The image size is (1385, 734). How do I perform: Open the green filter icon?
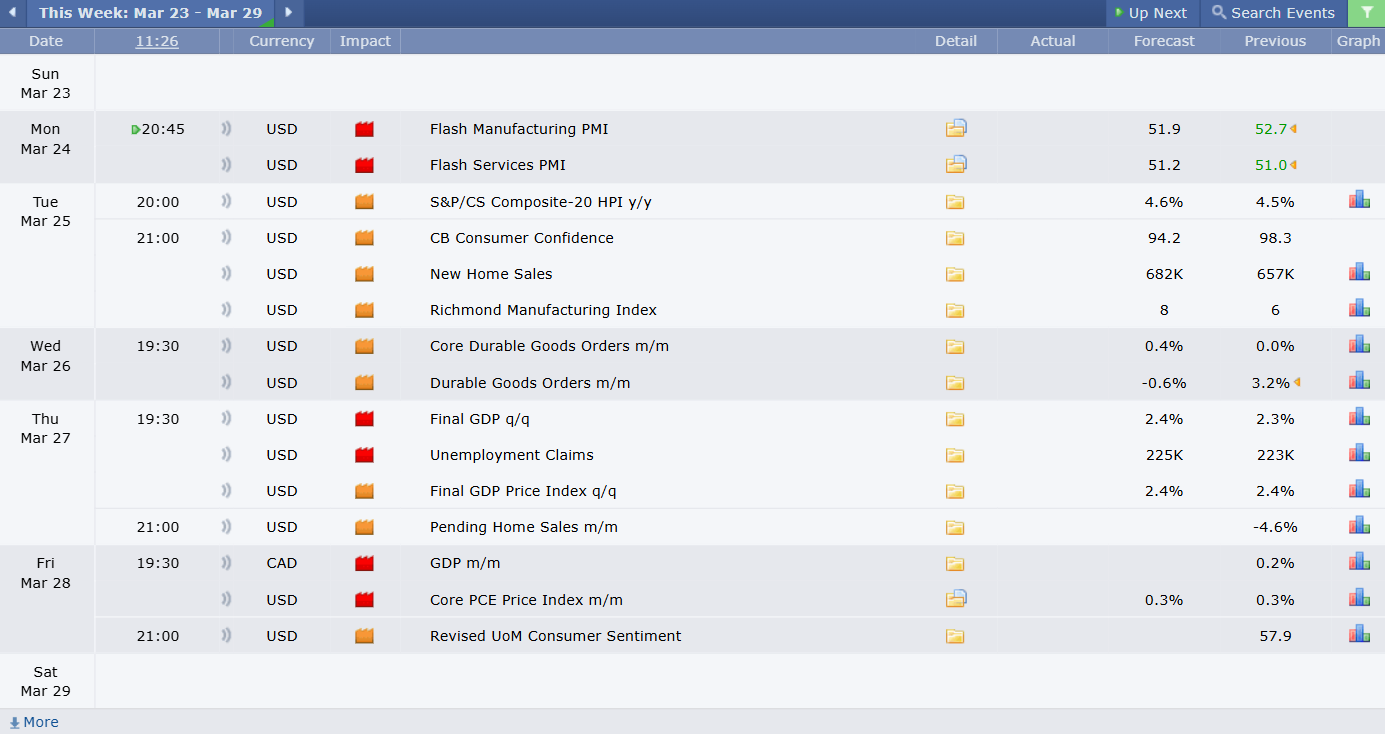(1367, 13)
